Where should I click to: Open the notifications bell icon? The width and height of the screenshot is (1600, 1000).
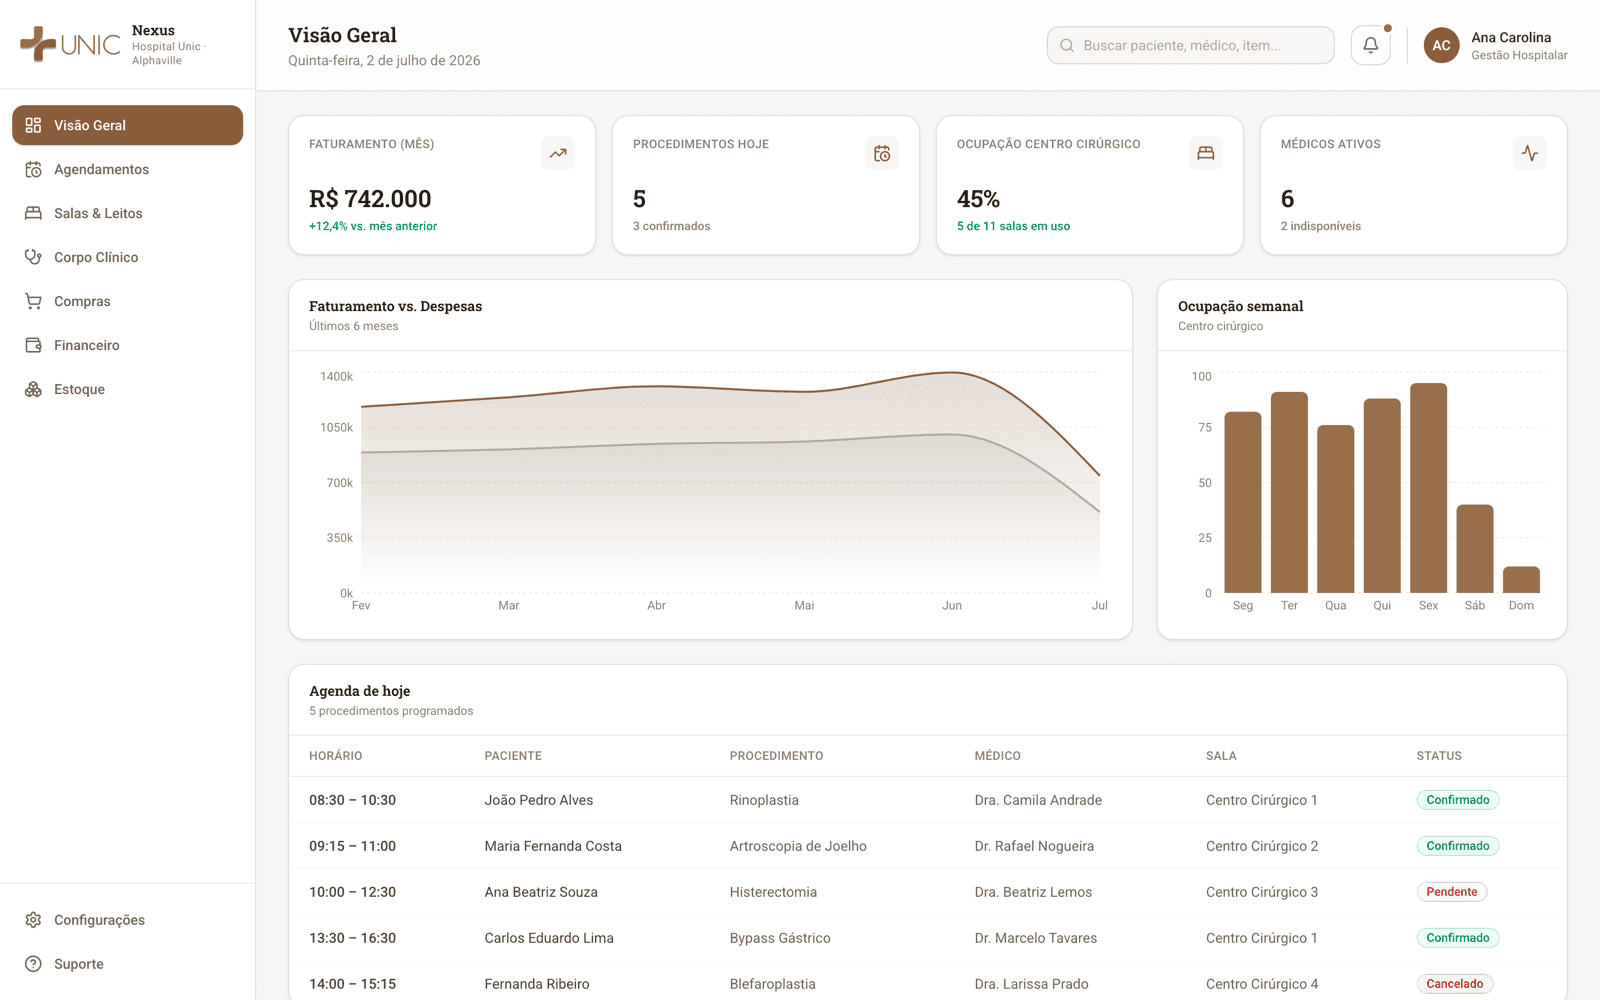[1370, 45]
